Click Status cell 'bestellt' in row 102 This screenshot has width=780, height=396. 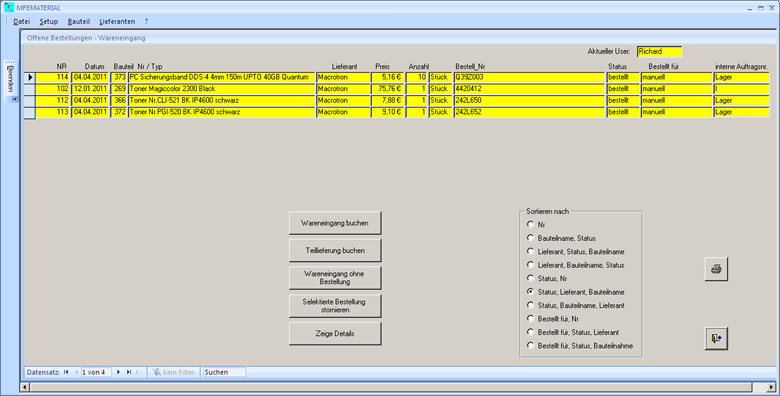pos(623,89)
